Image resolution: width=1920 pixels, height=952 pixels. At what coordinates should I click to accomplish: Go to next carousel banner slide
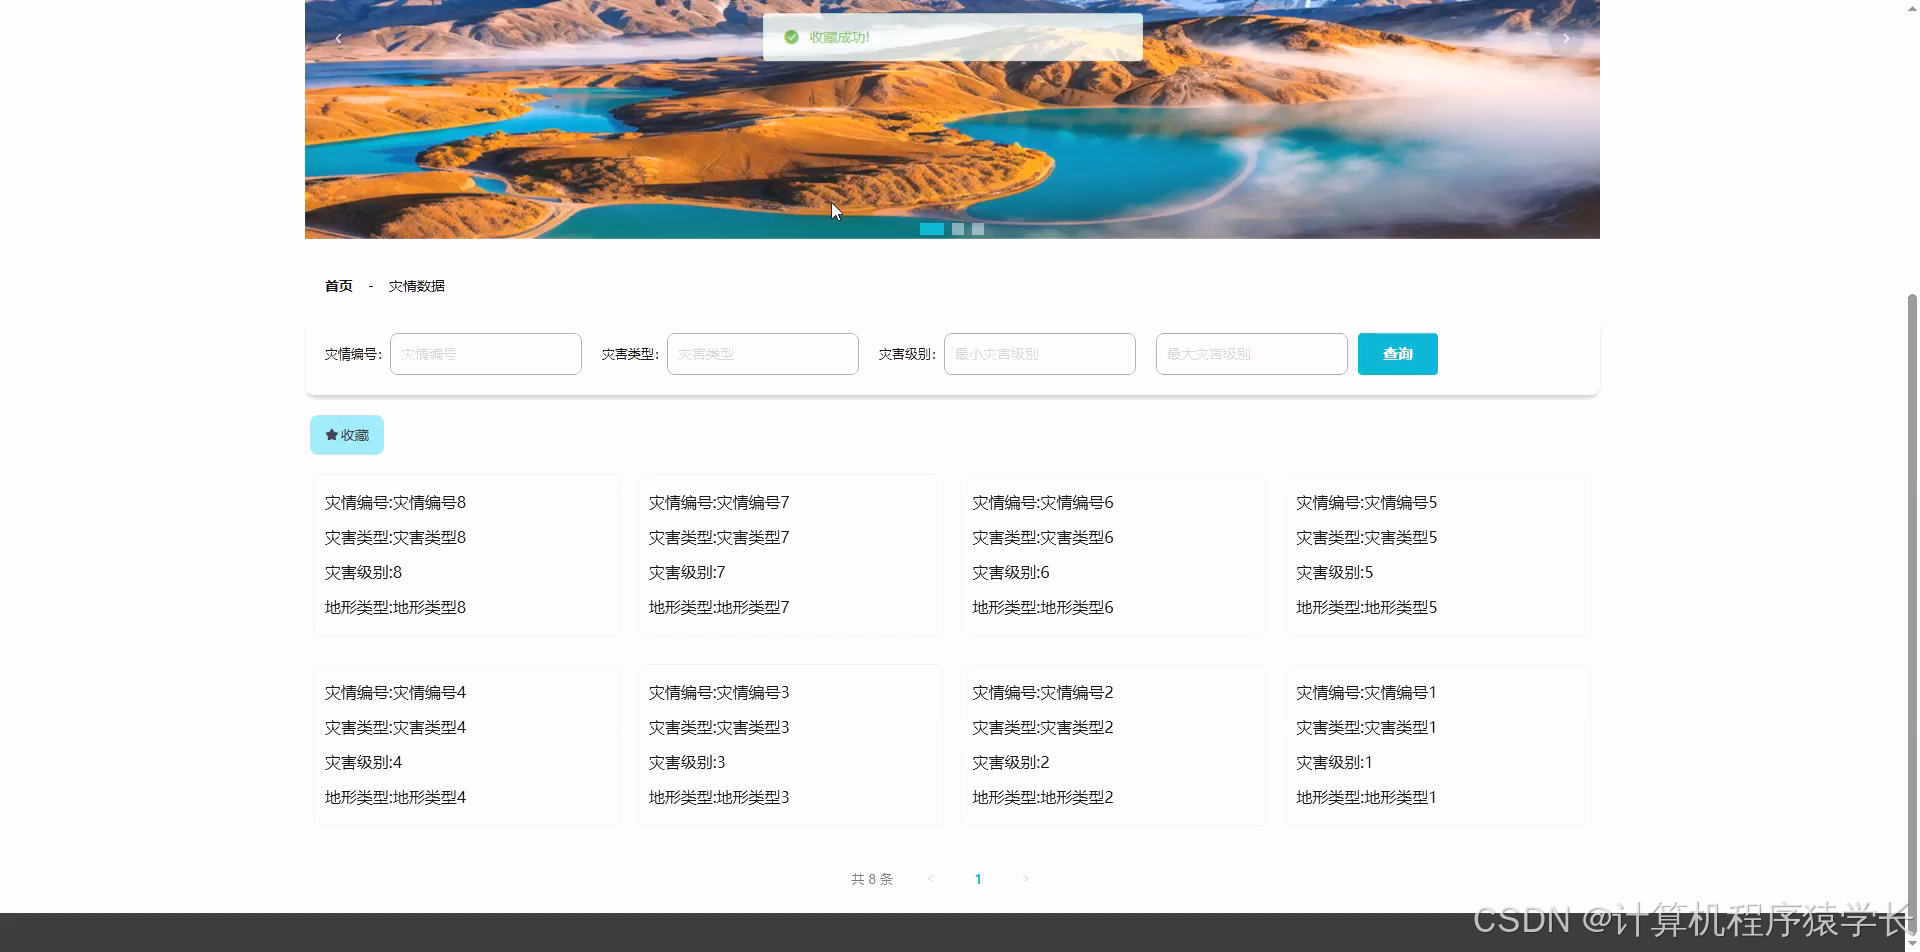coord(1566,38)
